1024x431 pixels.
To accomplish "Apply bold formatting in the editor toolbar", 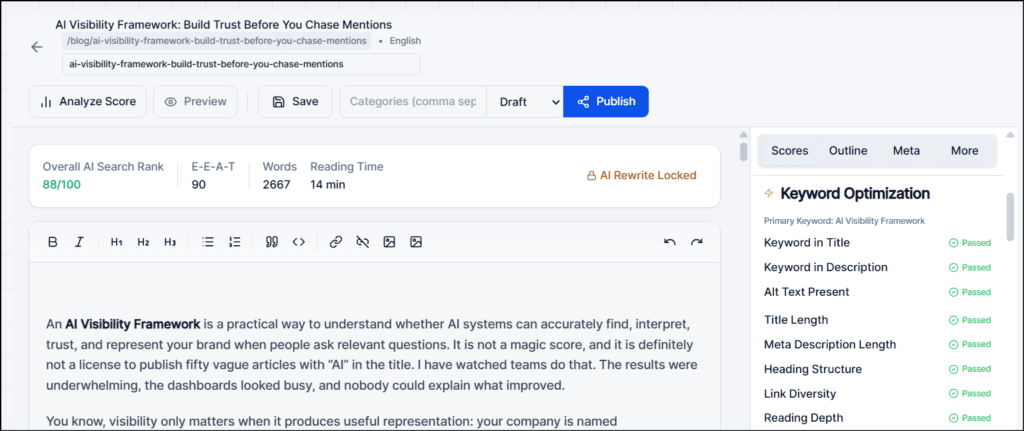I will pos(53,242).
